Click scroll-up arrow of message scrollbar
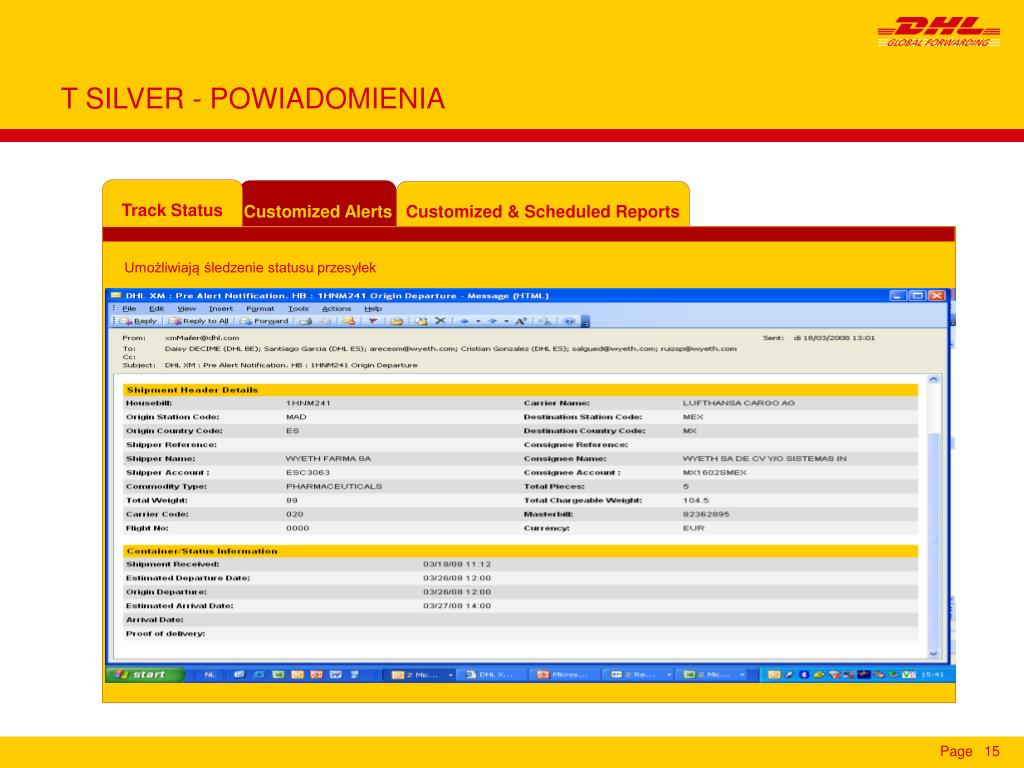This screenshot has width=1024, height=768. (x=933, y=379)
